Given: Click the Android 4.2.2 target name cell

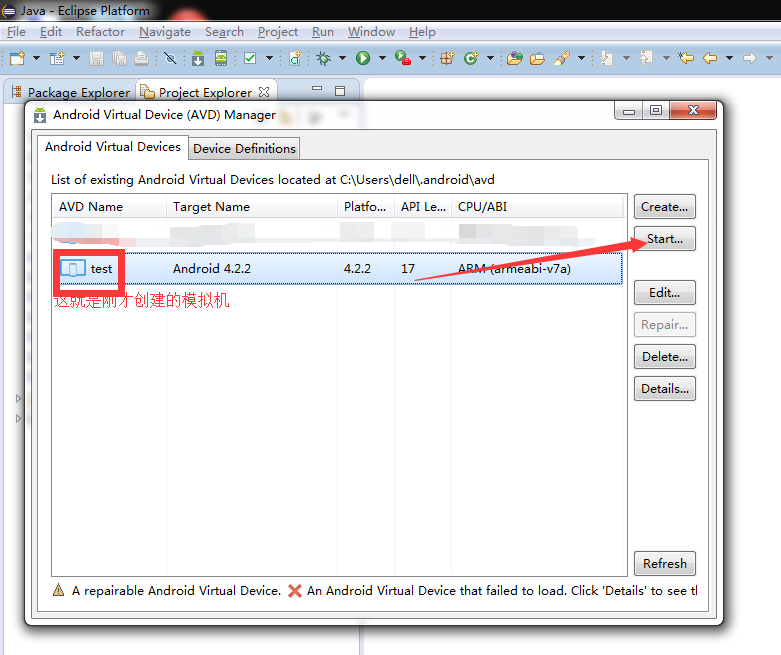Looking at the screenshot, I should (212, 268).
